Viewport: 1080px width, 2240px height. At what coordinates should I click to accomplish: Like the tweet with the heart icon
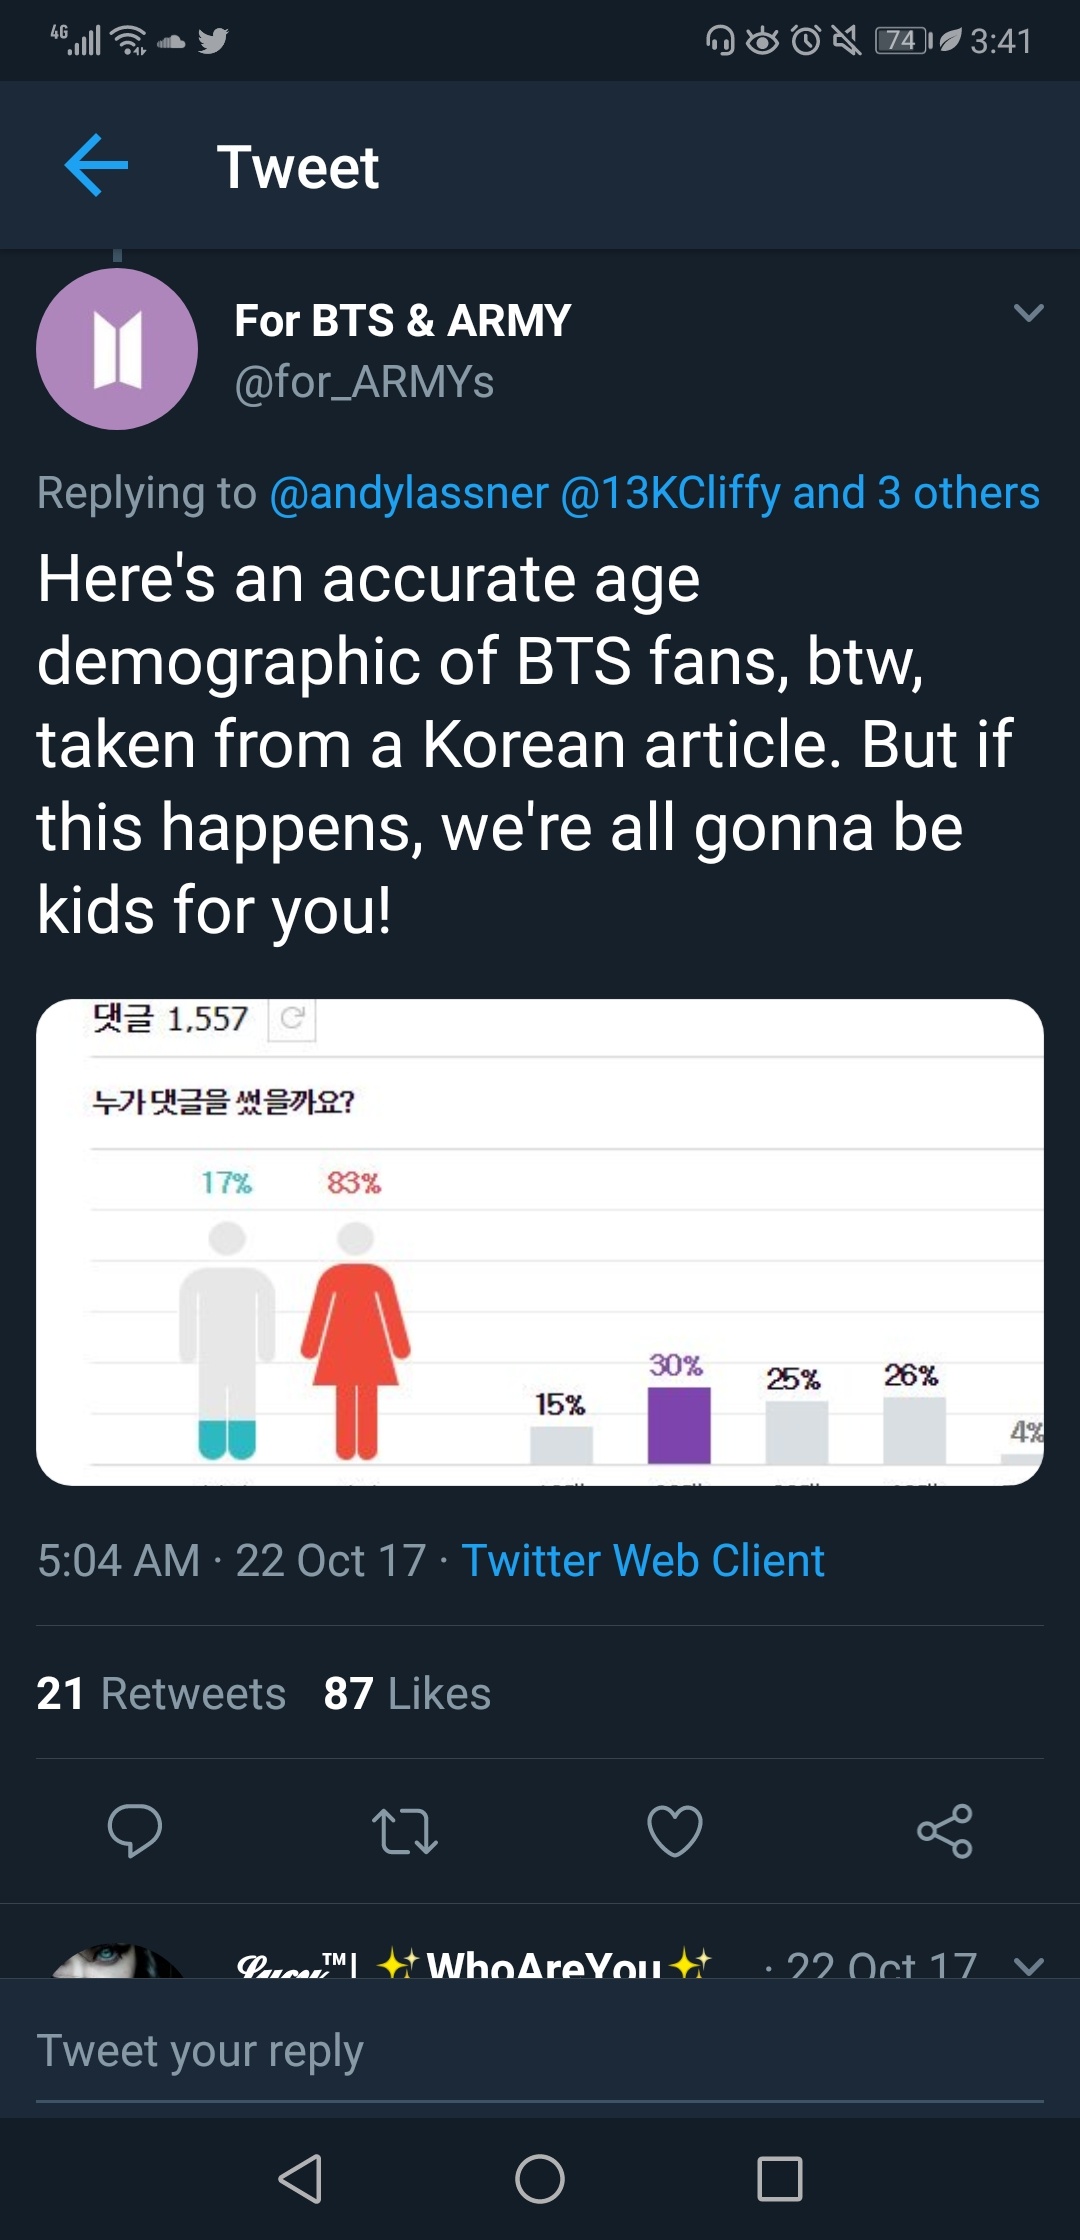675,1830
